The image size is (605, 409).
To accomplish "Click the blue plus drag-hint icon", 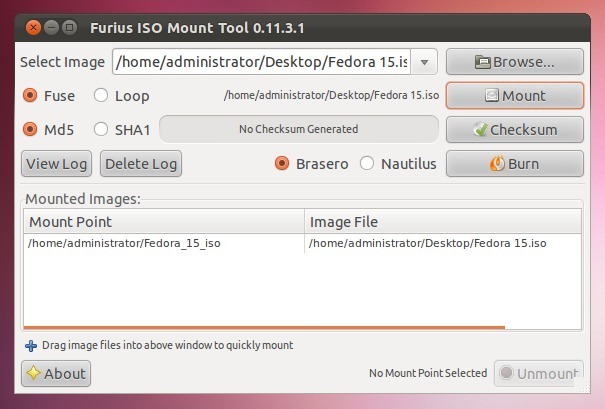I will 31,346.
